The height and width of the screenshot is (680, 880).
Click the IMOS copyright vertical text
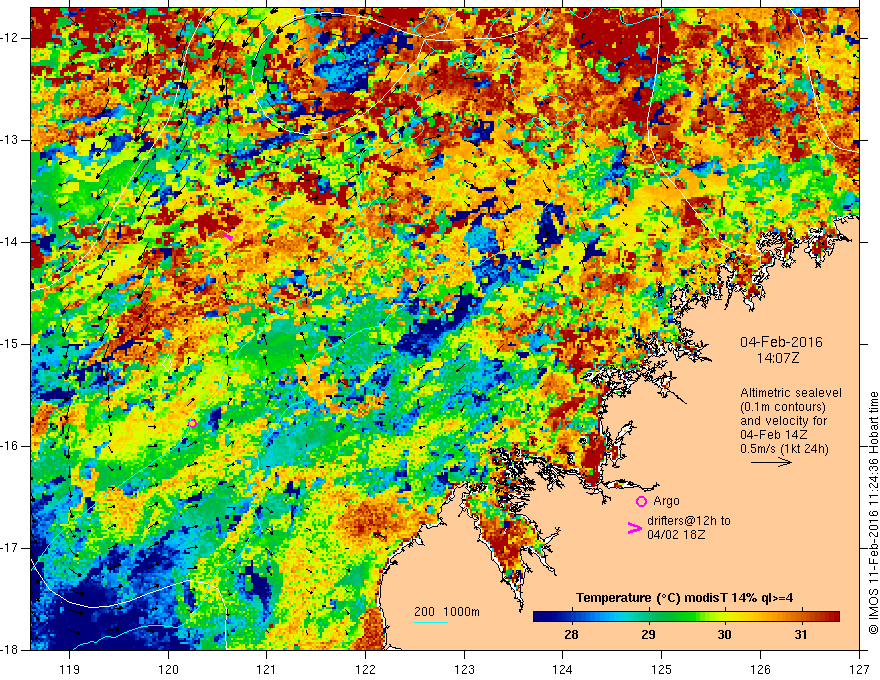coord(873,513)
